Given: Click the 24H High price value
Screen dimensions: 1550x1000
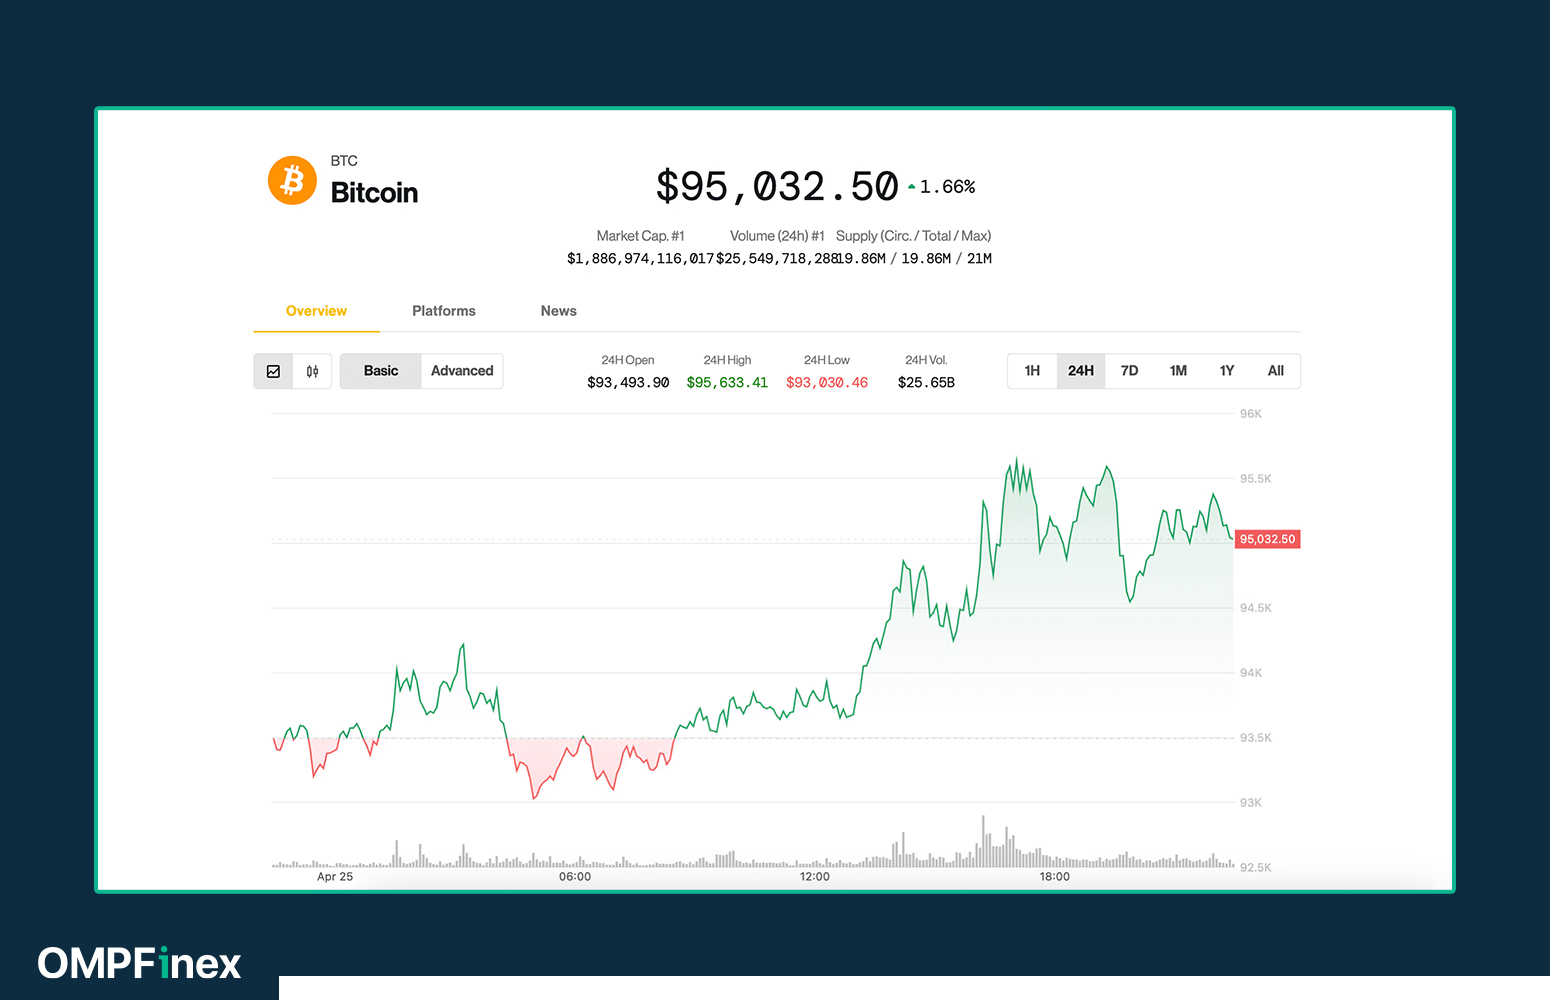Looking at the screenshot, I should click(x=727, y=381).
